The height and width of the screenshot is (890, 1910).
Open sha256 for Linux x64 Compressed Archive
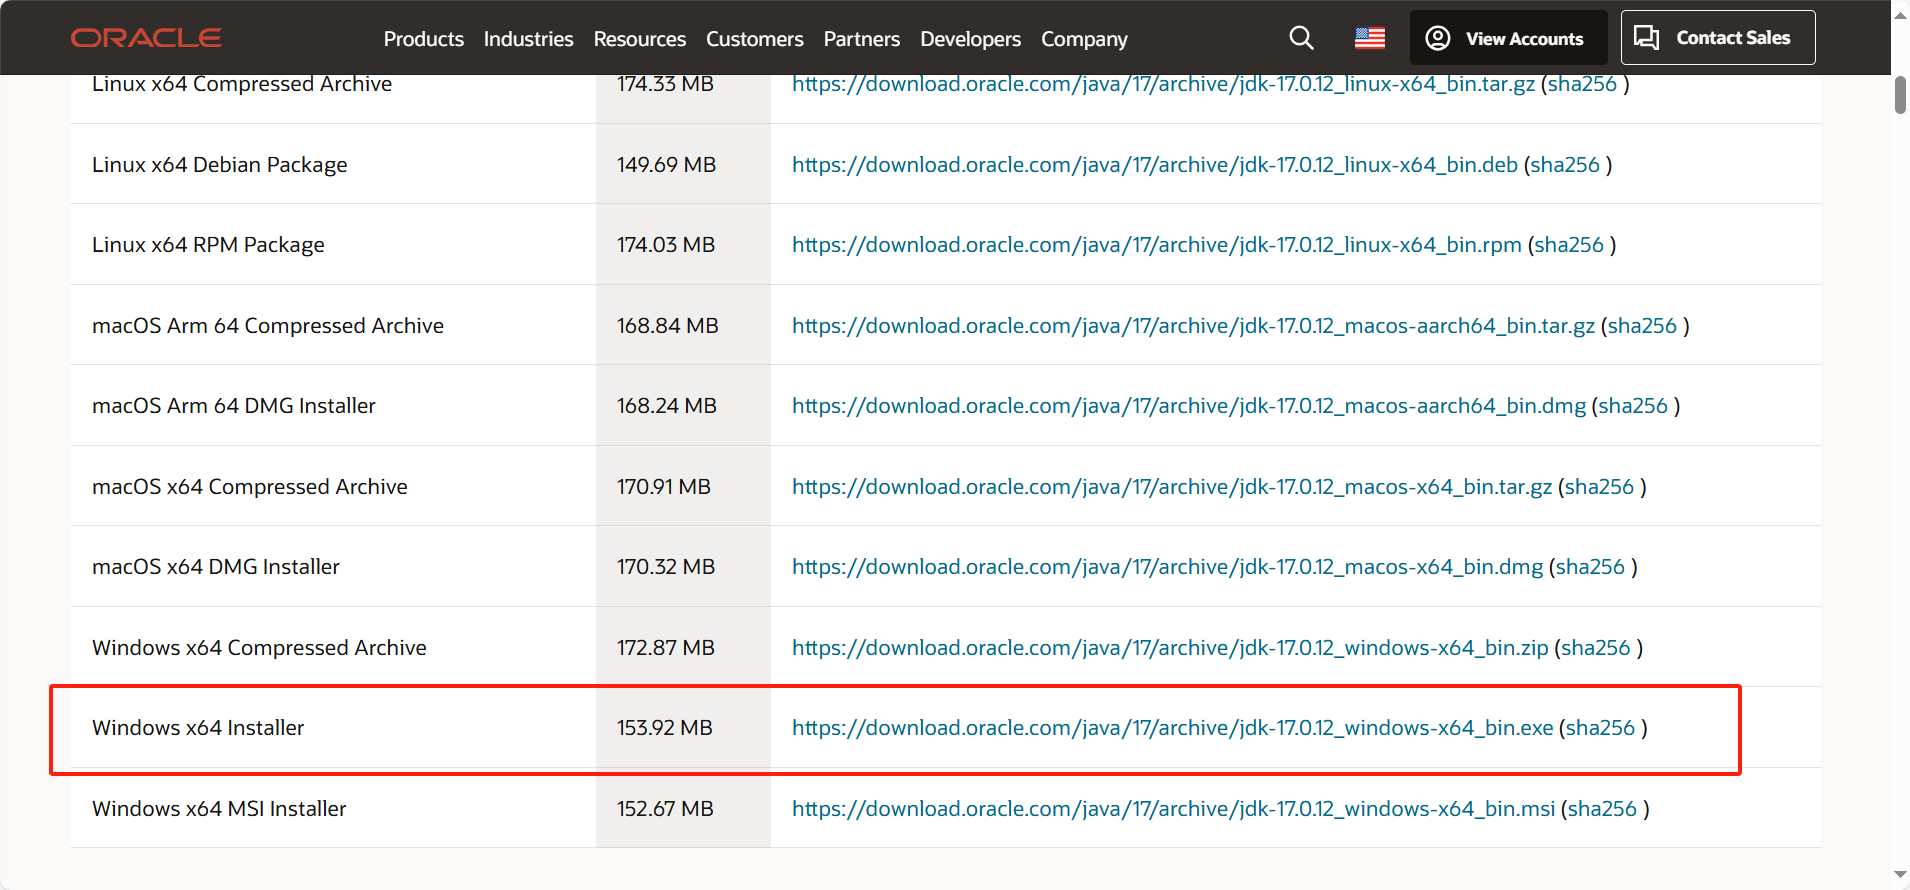tap(1582, 84)
